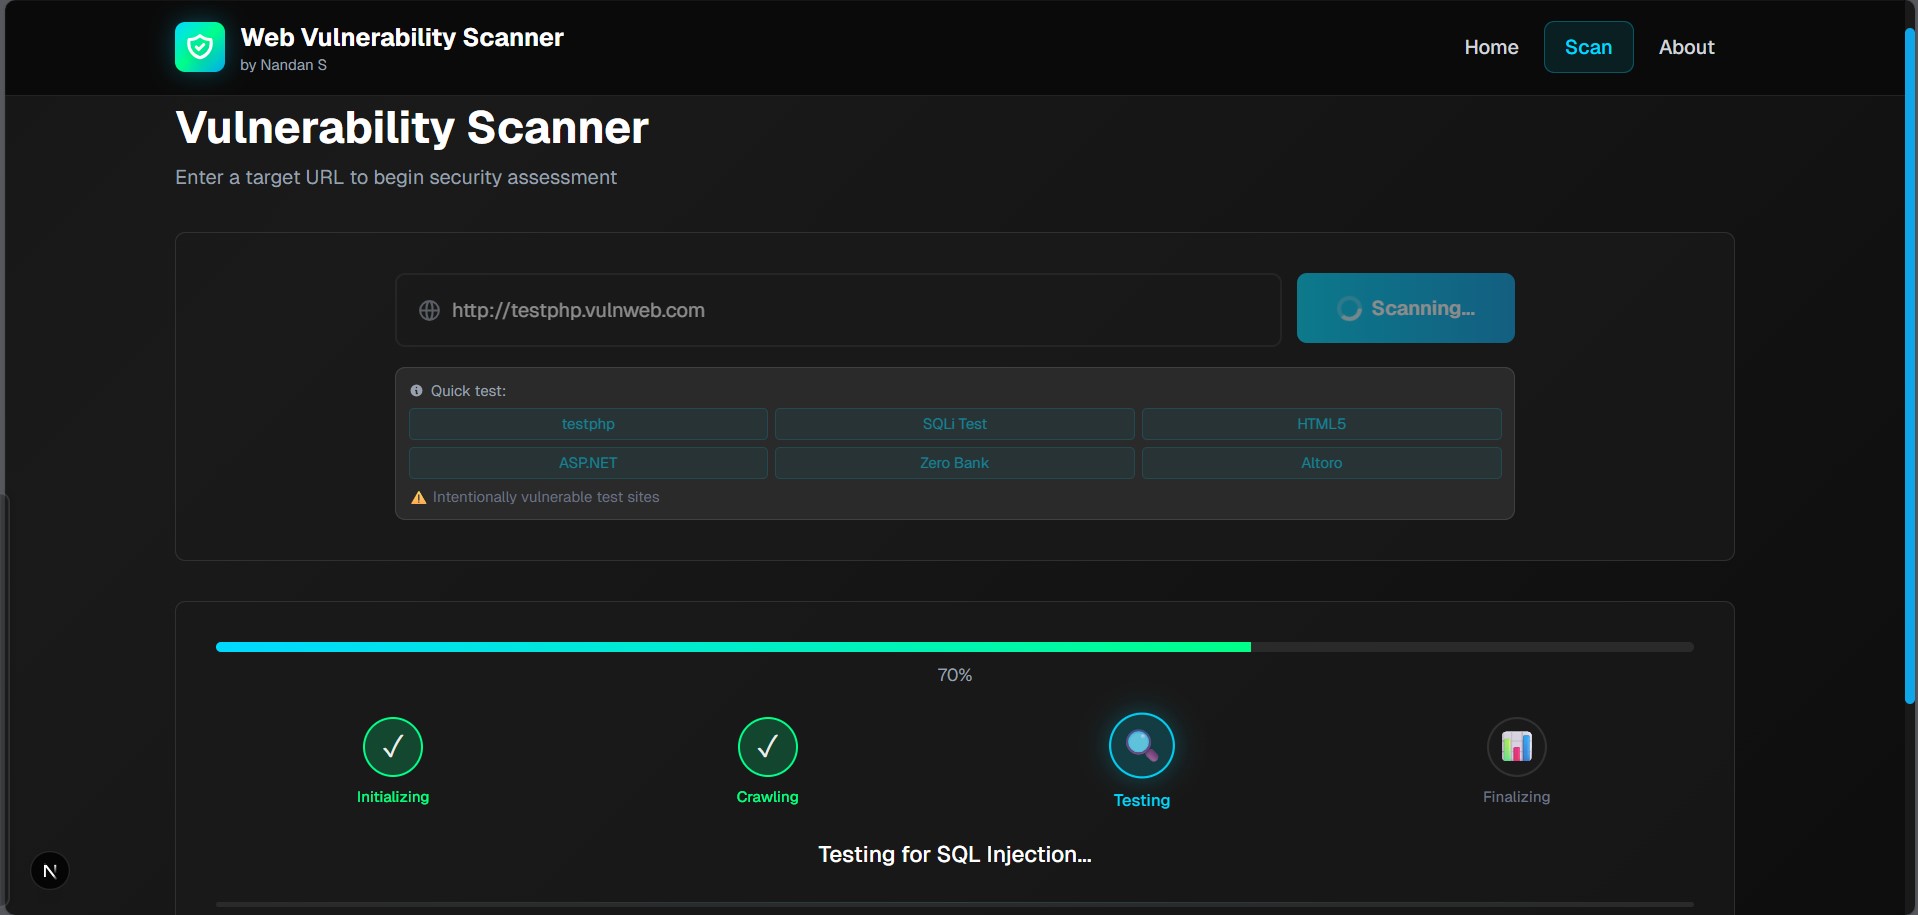The image size is (1918, 915).
Task: Pick the HTML5 quick test site
Action: pos(1321,424)
